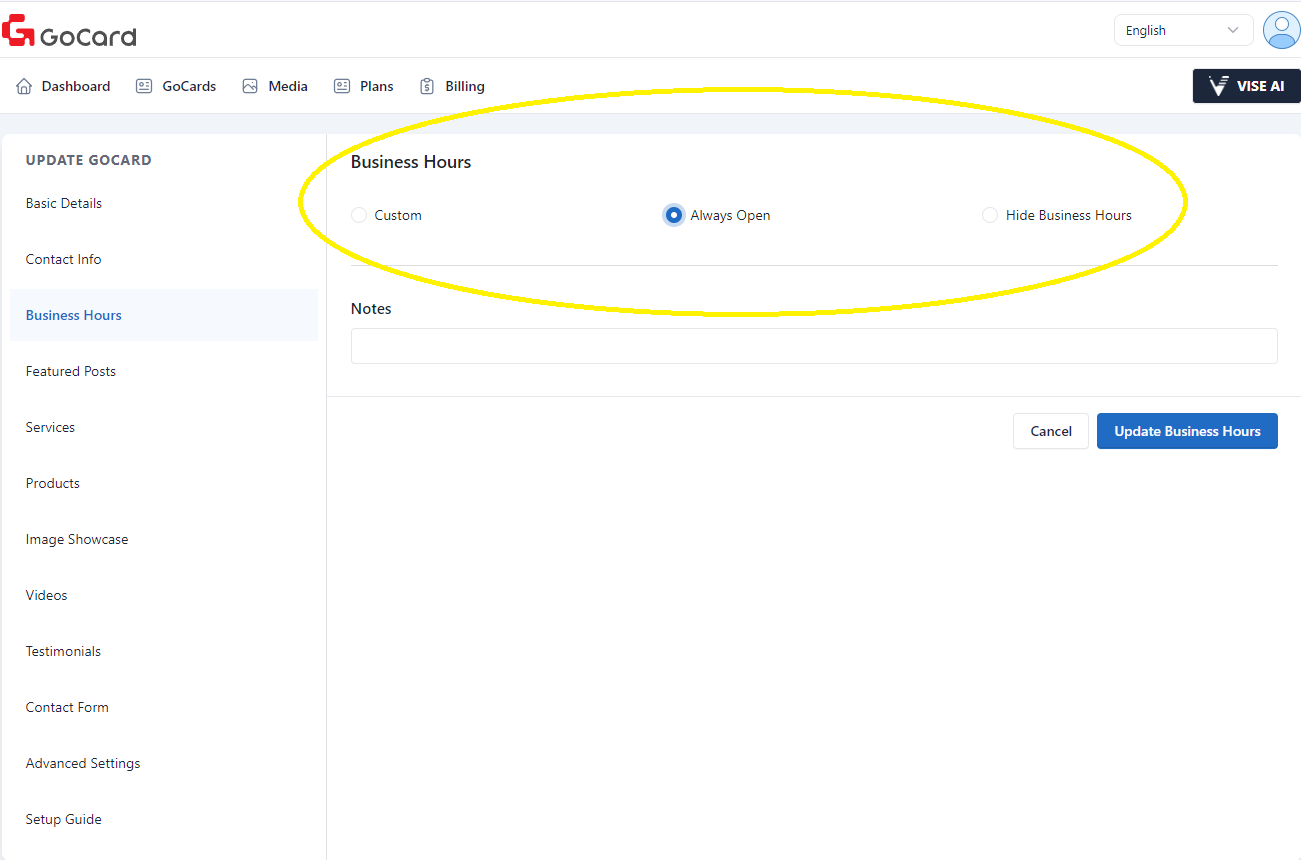Open Advanced Settings in sidebar
The width and height of the screenshot is (1301, 860).
[83, 763]
